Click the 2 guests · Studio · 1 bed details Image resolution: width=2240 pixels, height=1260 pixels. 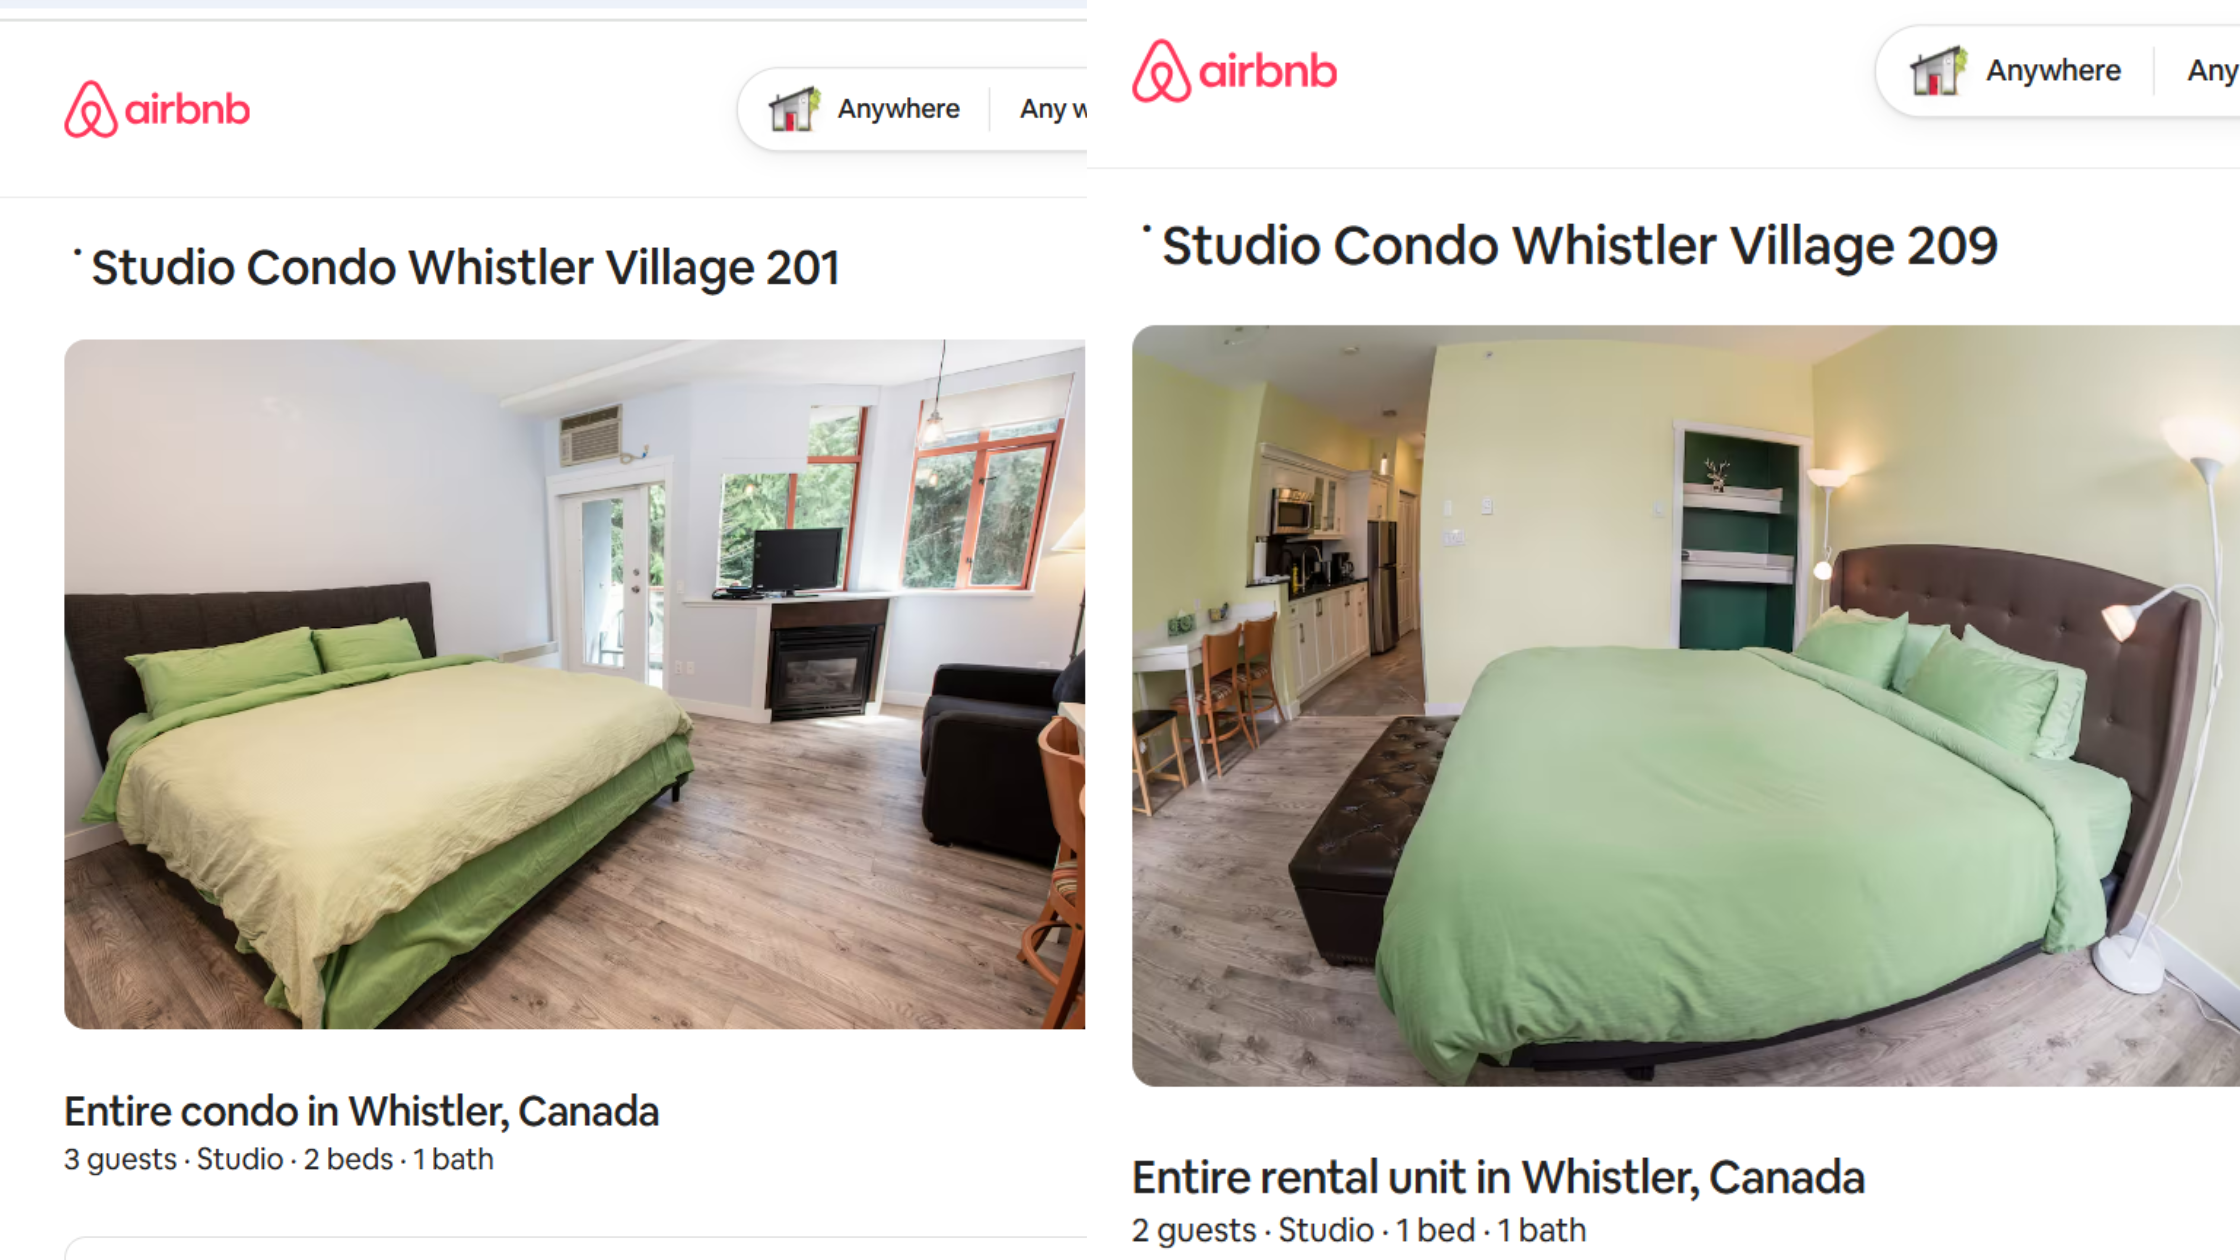pos(1359,1230)
